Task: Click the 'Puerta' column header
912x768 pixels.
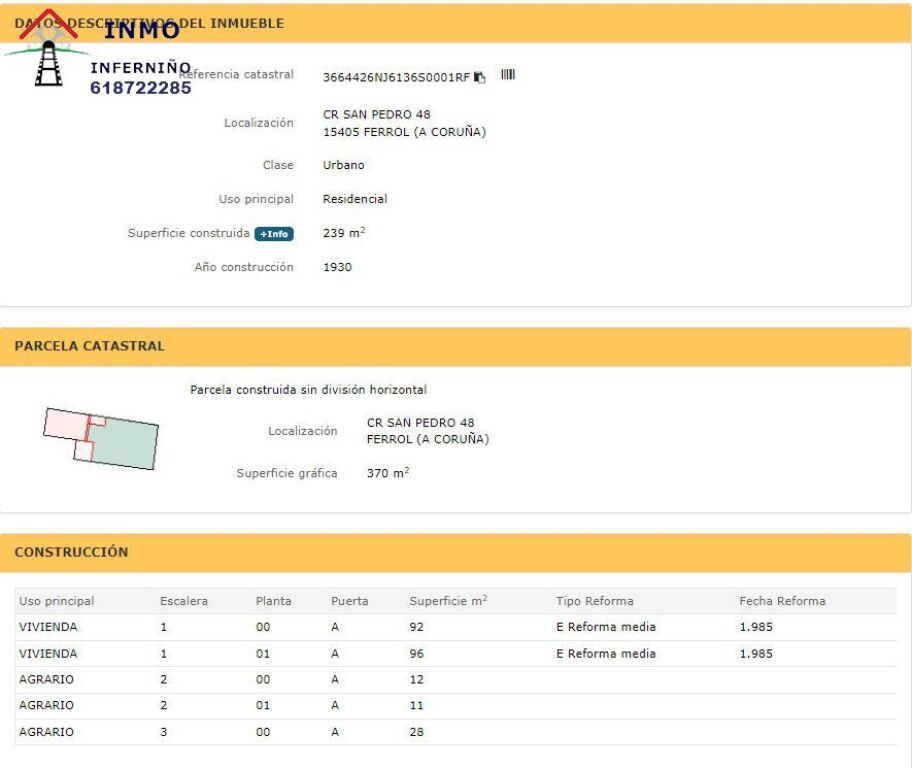Action: point(350,601)
